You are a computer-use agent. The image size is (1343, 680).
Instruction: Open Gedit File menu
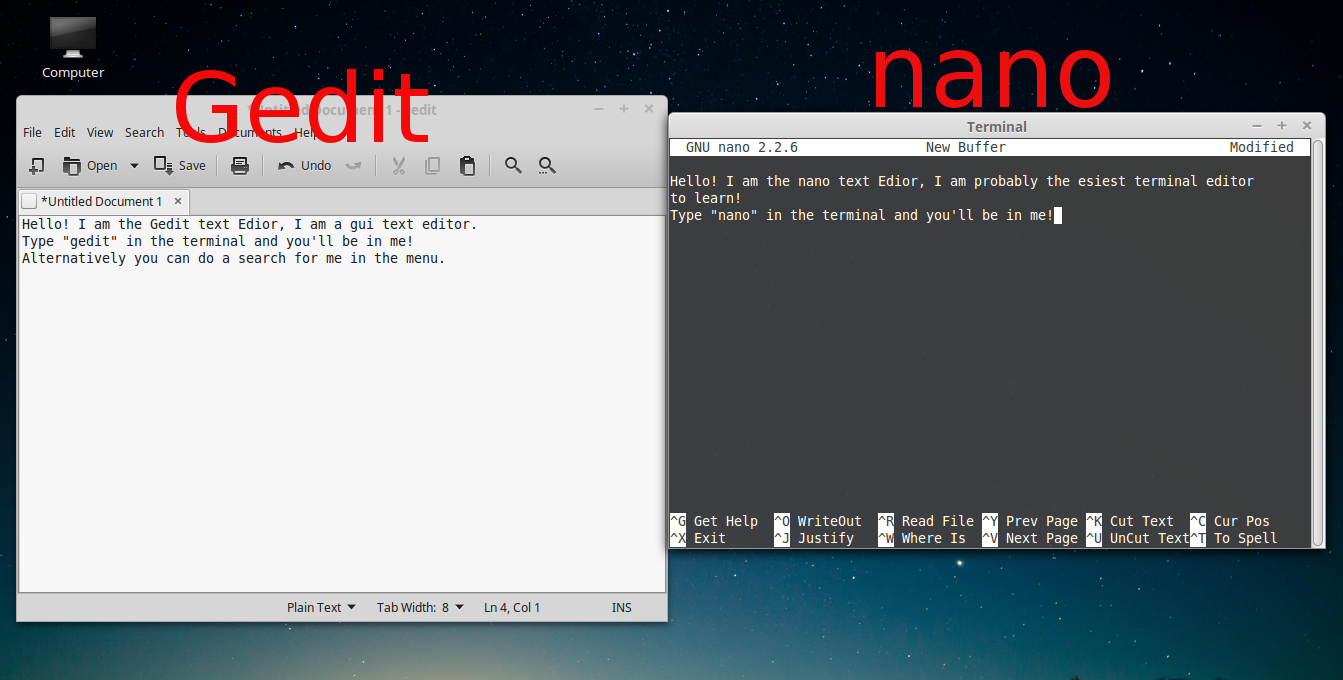coord(32,132)
